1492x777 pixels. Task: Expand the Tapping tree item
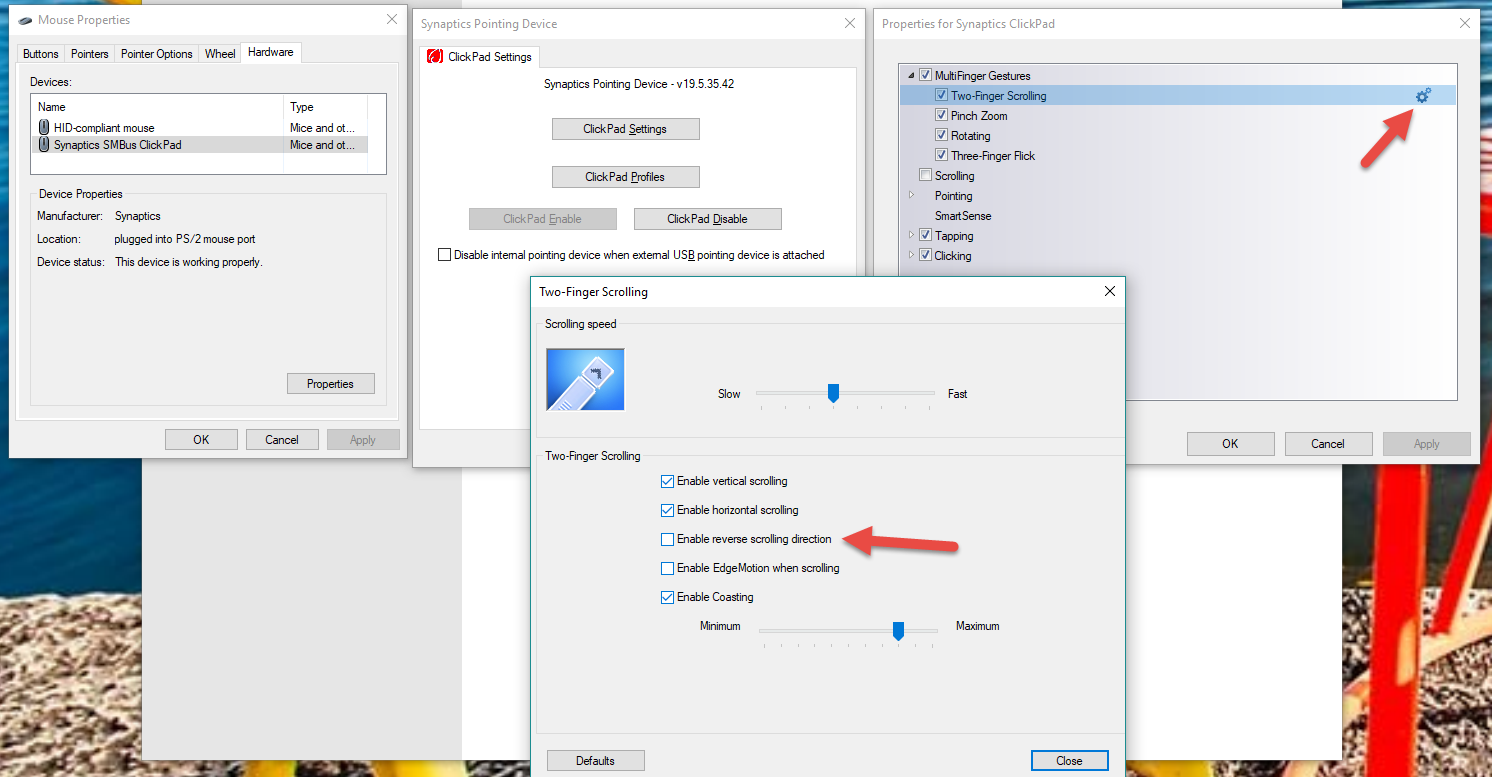tap(911, 235)
